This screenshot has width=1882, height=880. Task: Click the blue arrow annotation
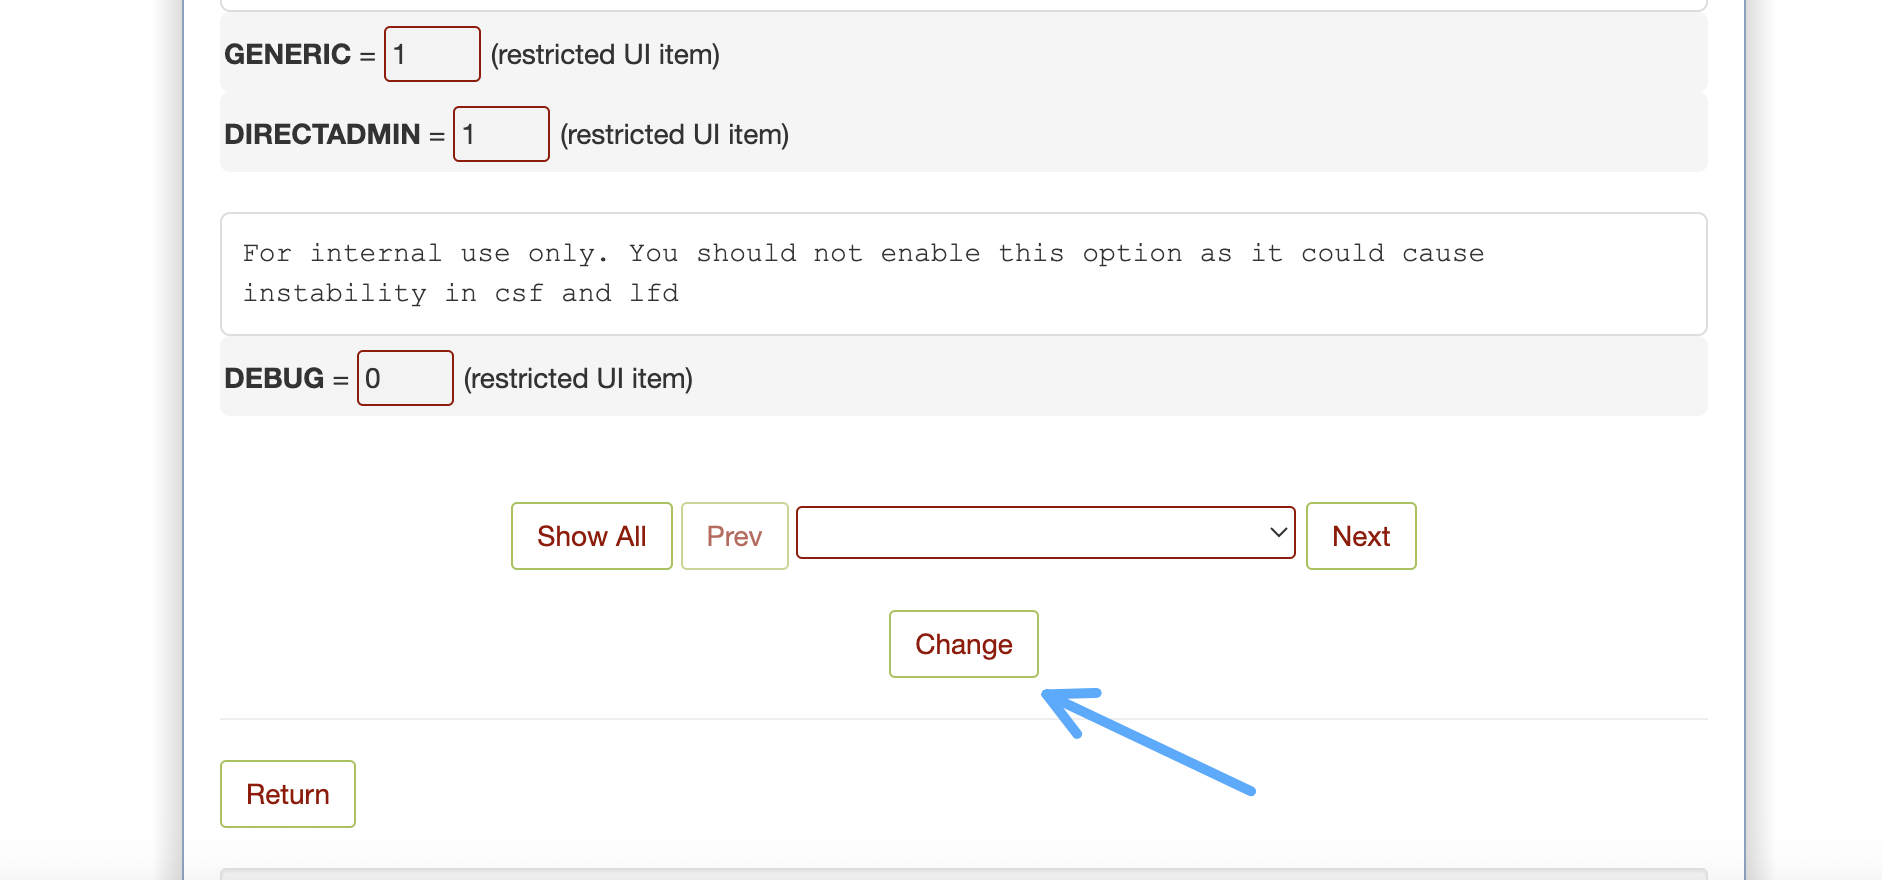(1148, 741)
